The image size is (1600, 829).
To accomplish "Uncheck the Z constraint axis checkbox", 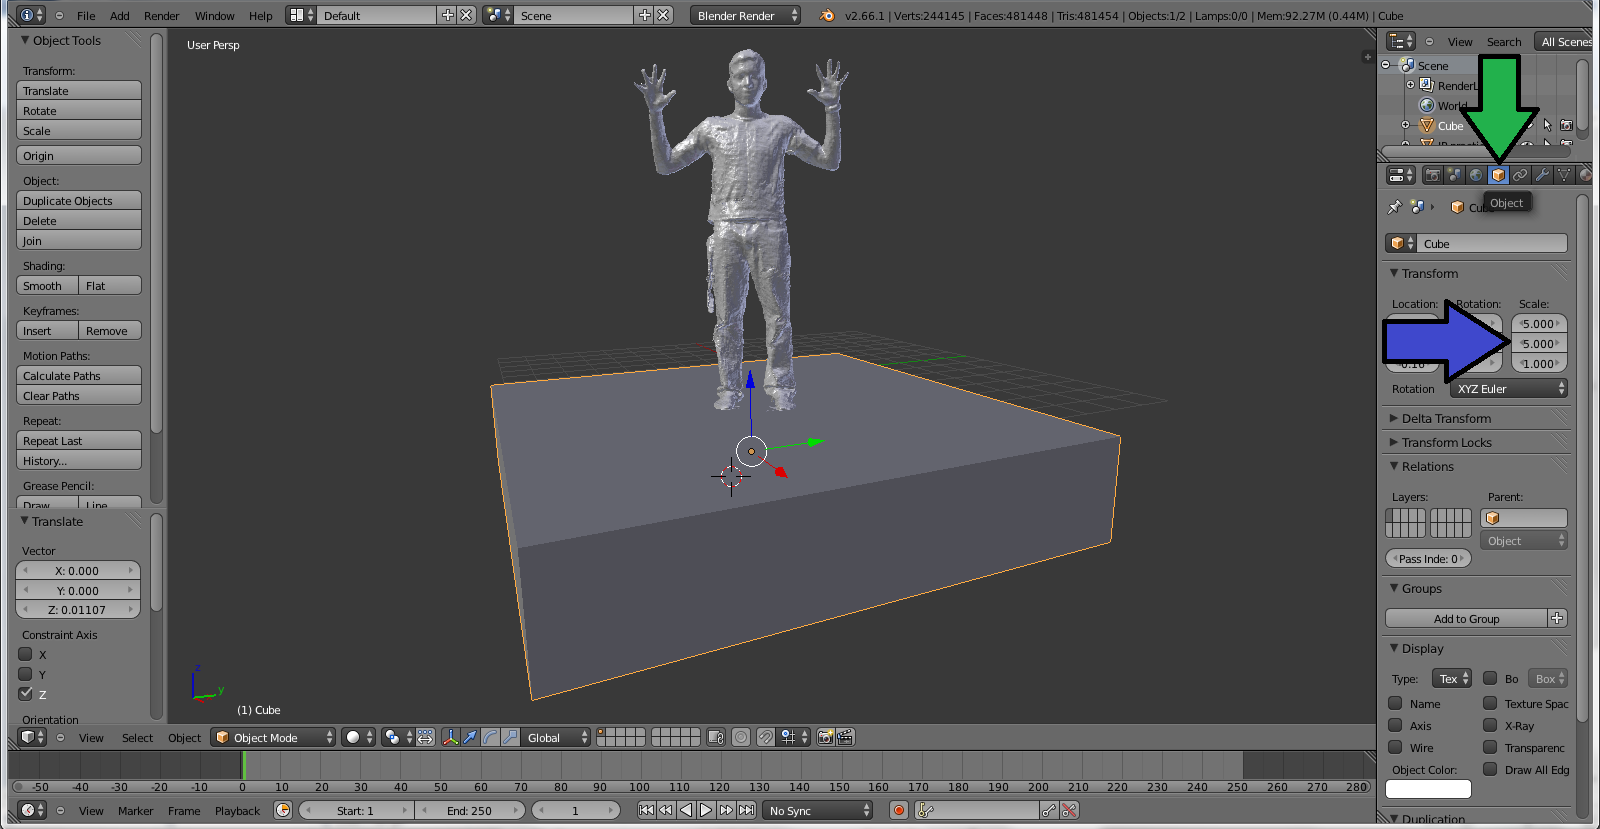I will pyautogui.click(x=26, y=694).
